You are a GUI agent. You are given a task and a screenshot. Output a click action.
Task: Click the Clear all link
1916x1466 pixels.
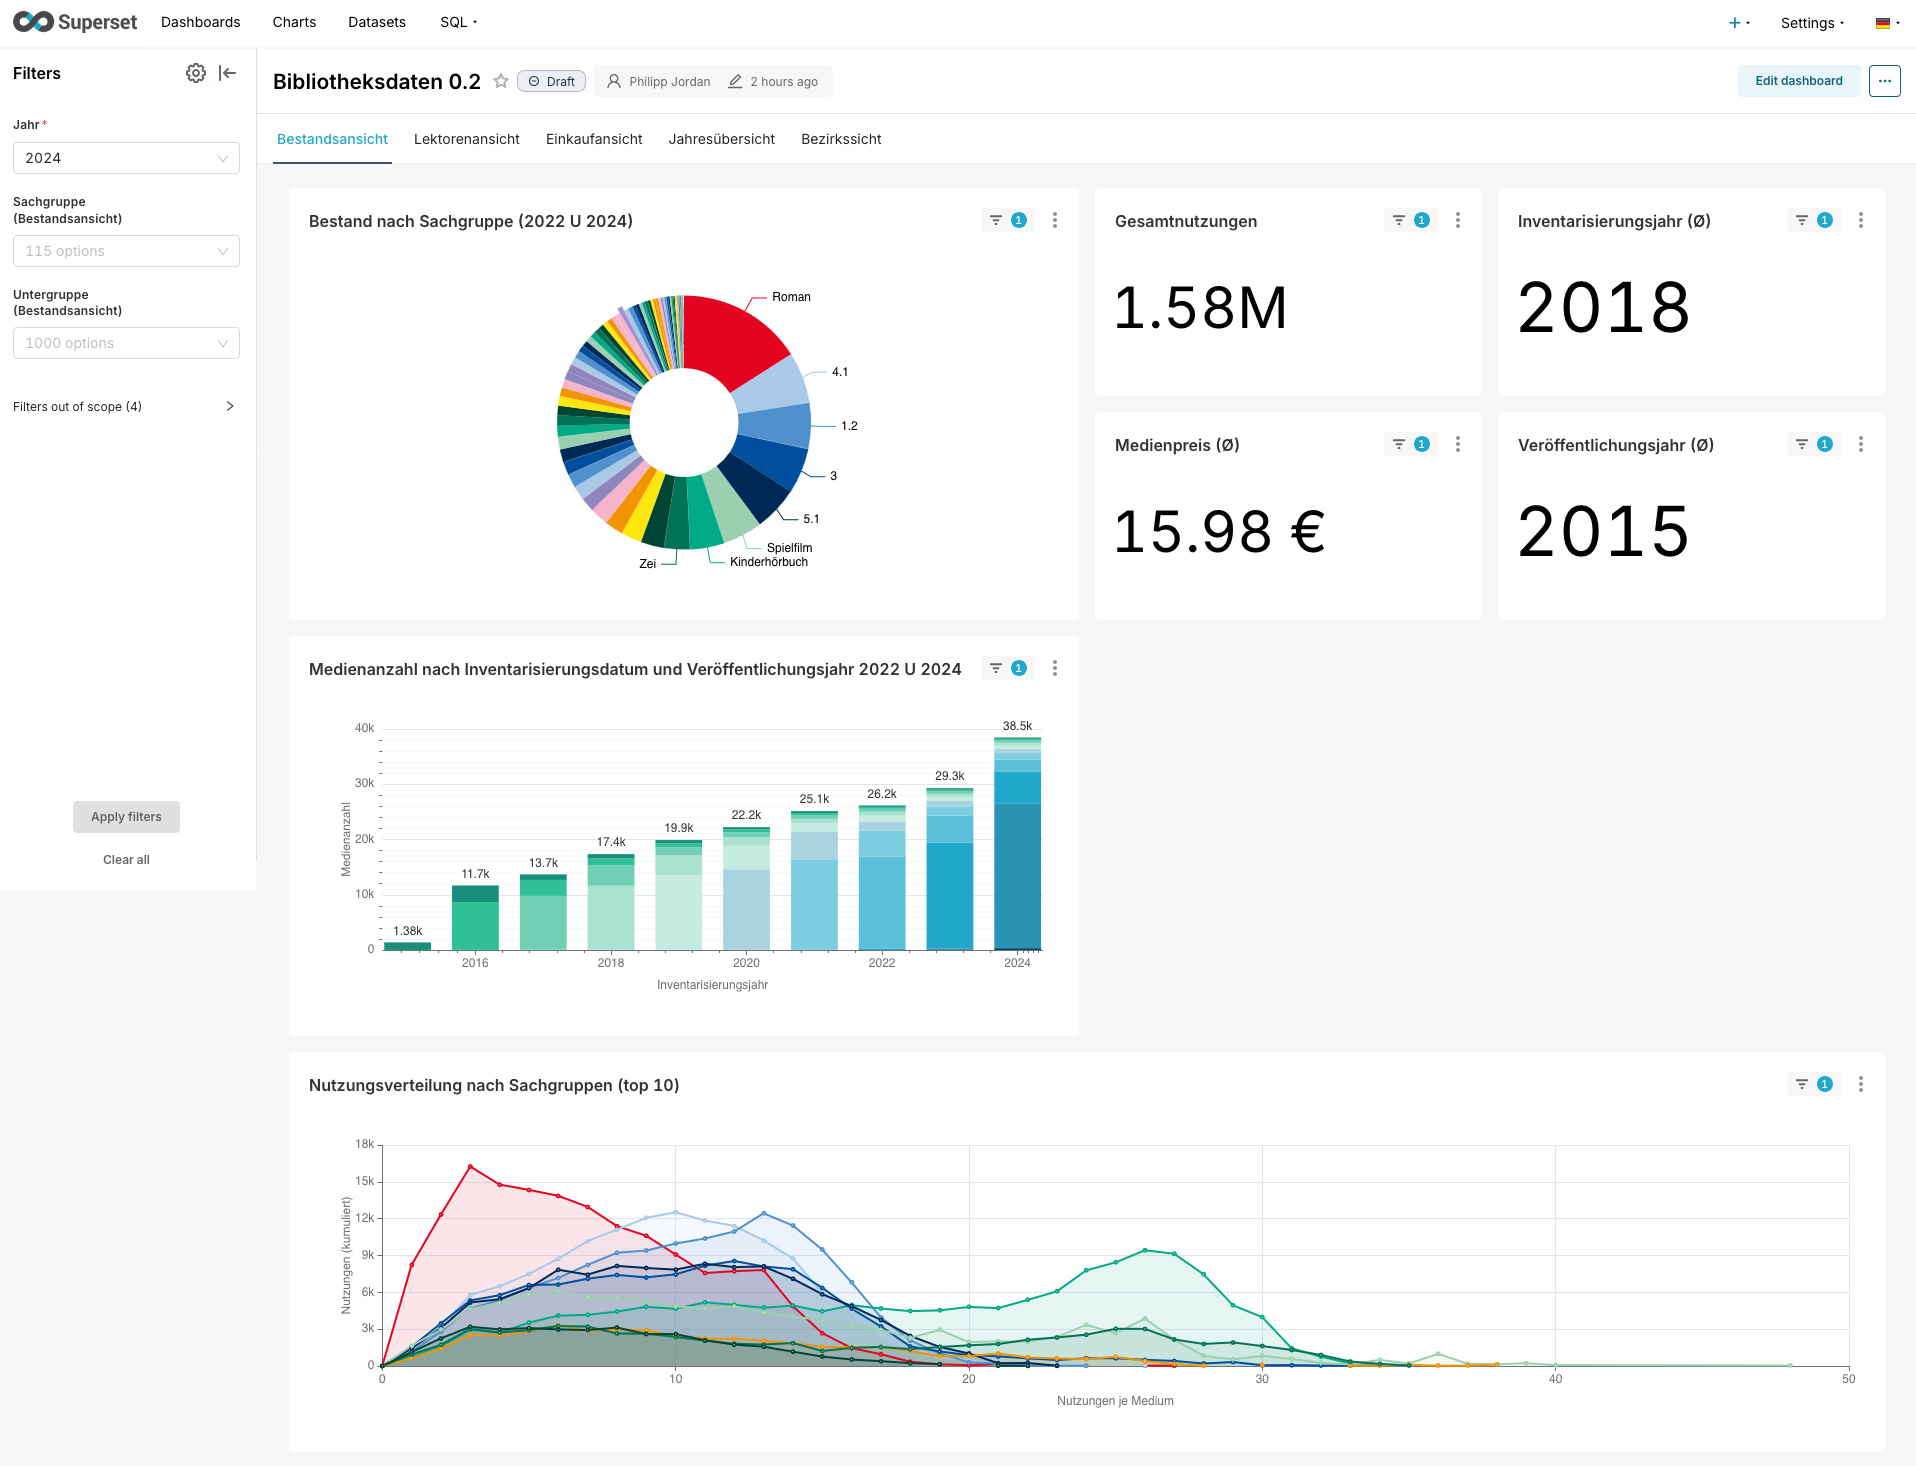[x=125, y=859]
